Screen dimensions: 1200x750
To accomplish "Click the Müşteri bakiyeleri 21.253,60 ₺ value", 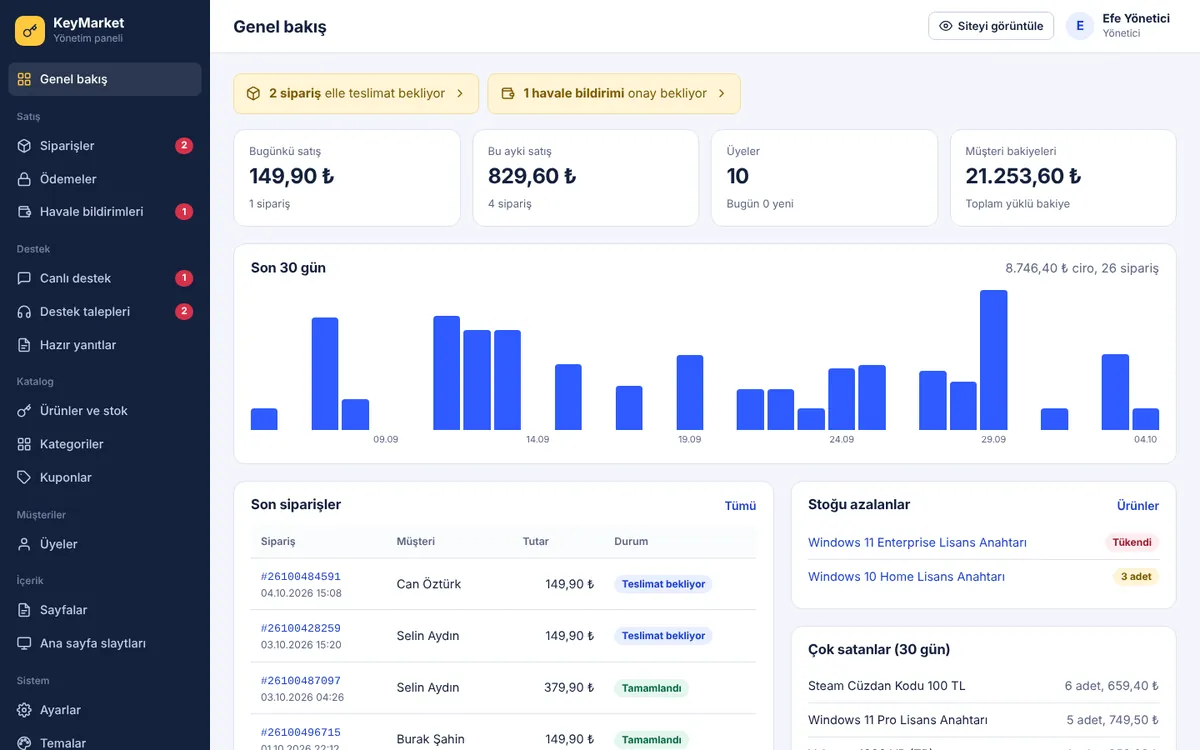I will pos(1023,177).
